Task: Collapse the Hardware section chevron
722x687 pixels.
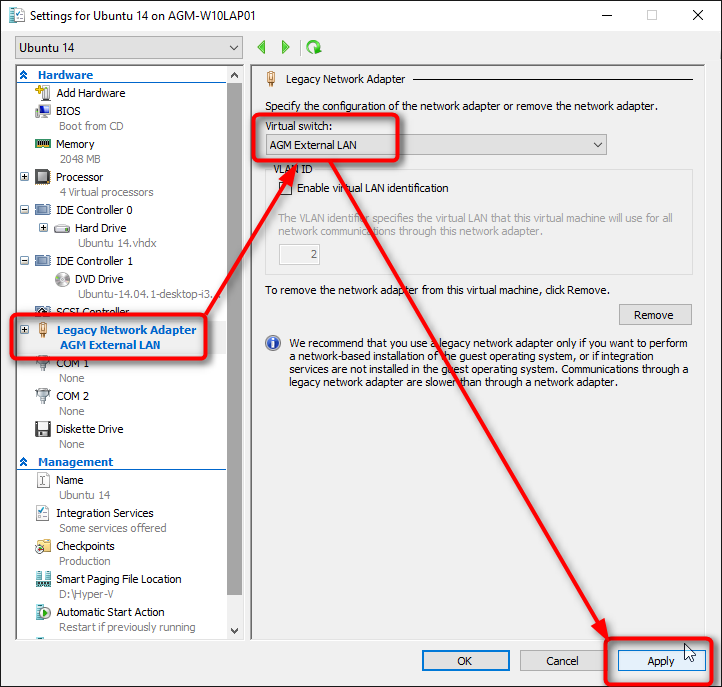Action: pyautogui.click(x=24, y=75)
